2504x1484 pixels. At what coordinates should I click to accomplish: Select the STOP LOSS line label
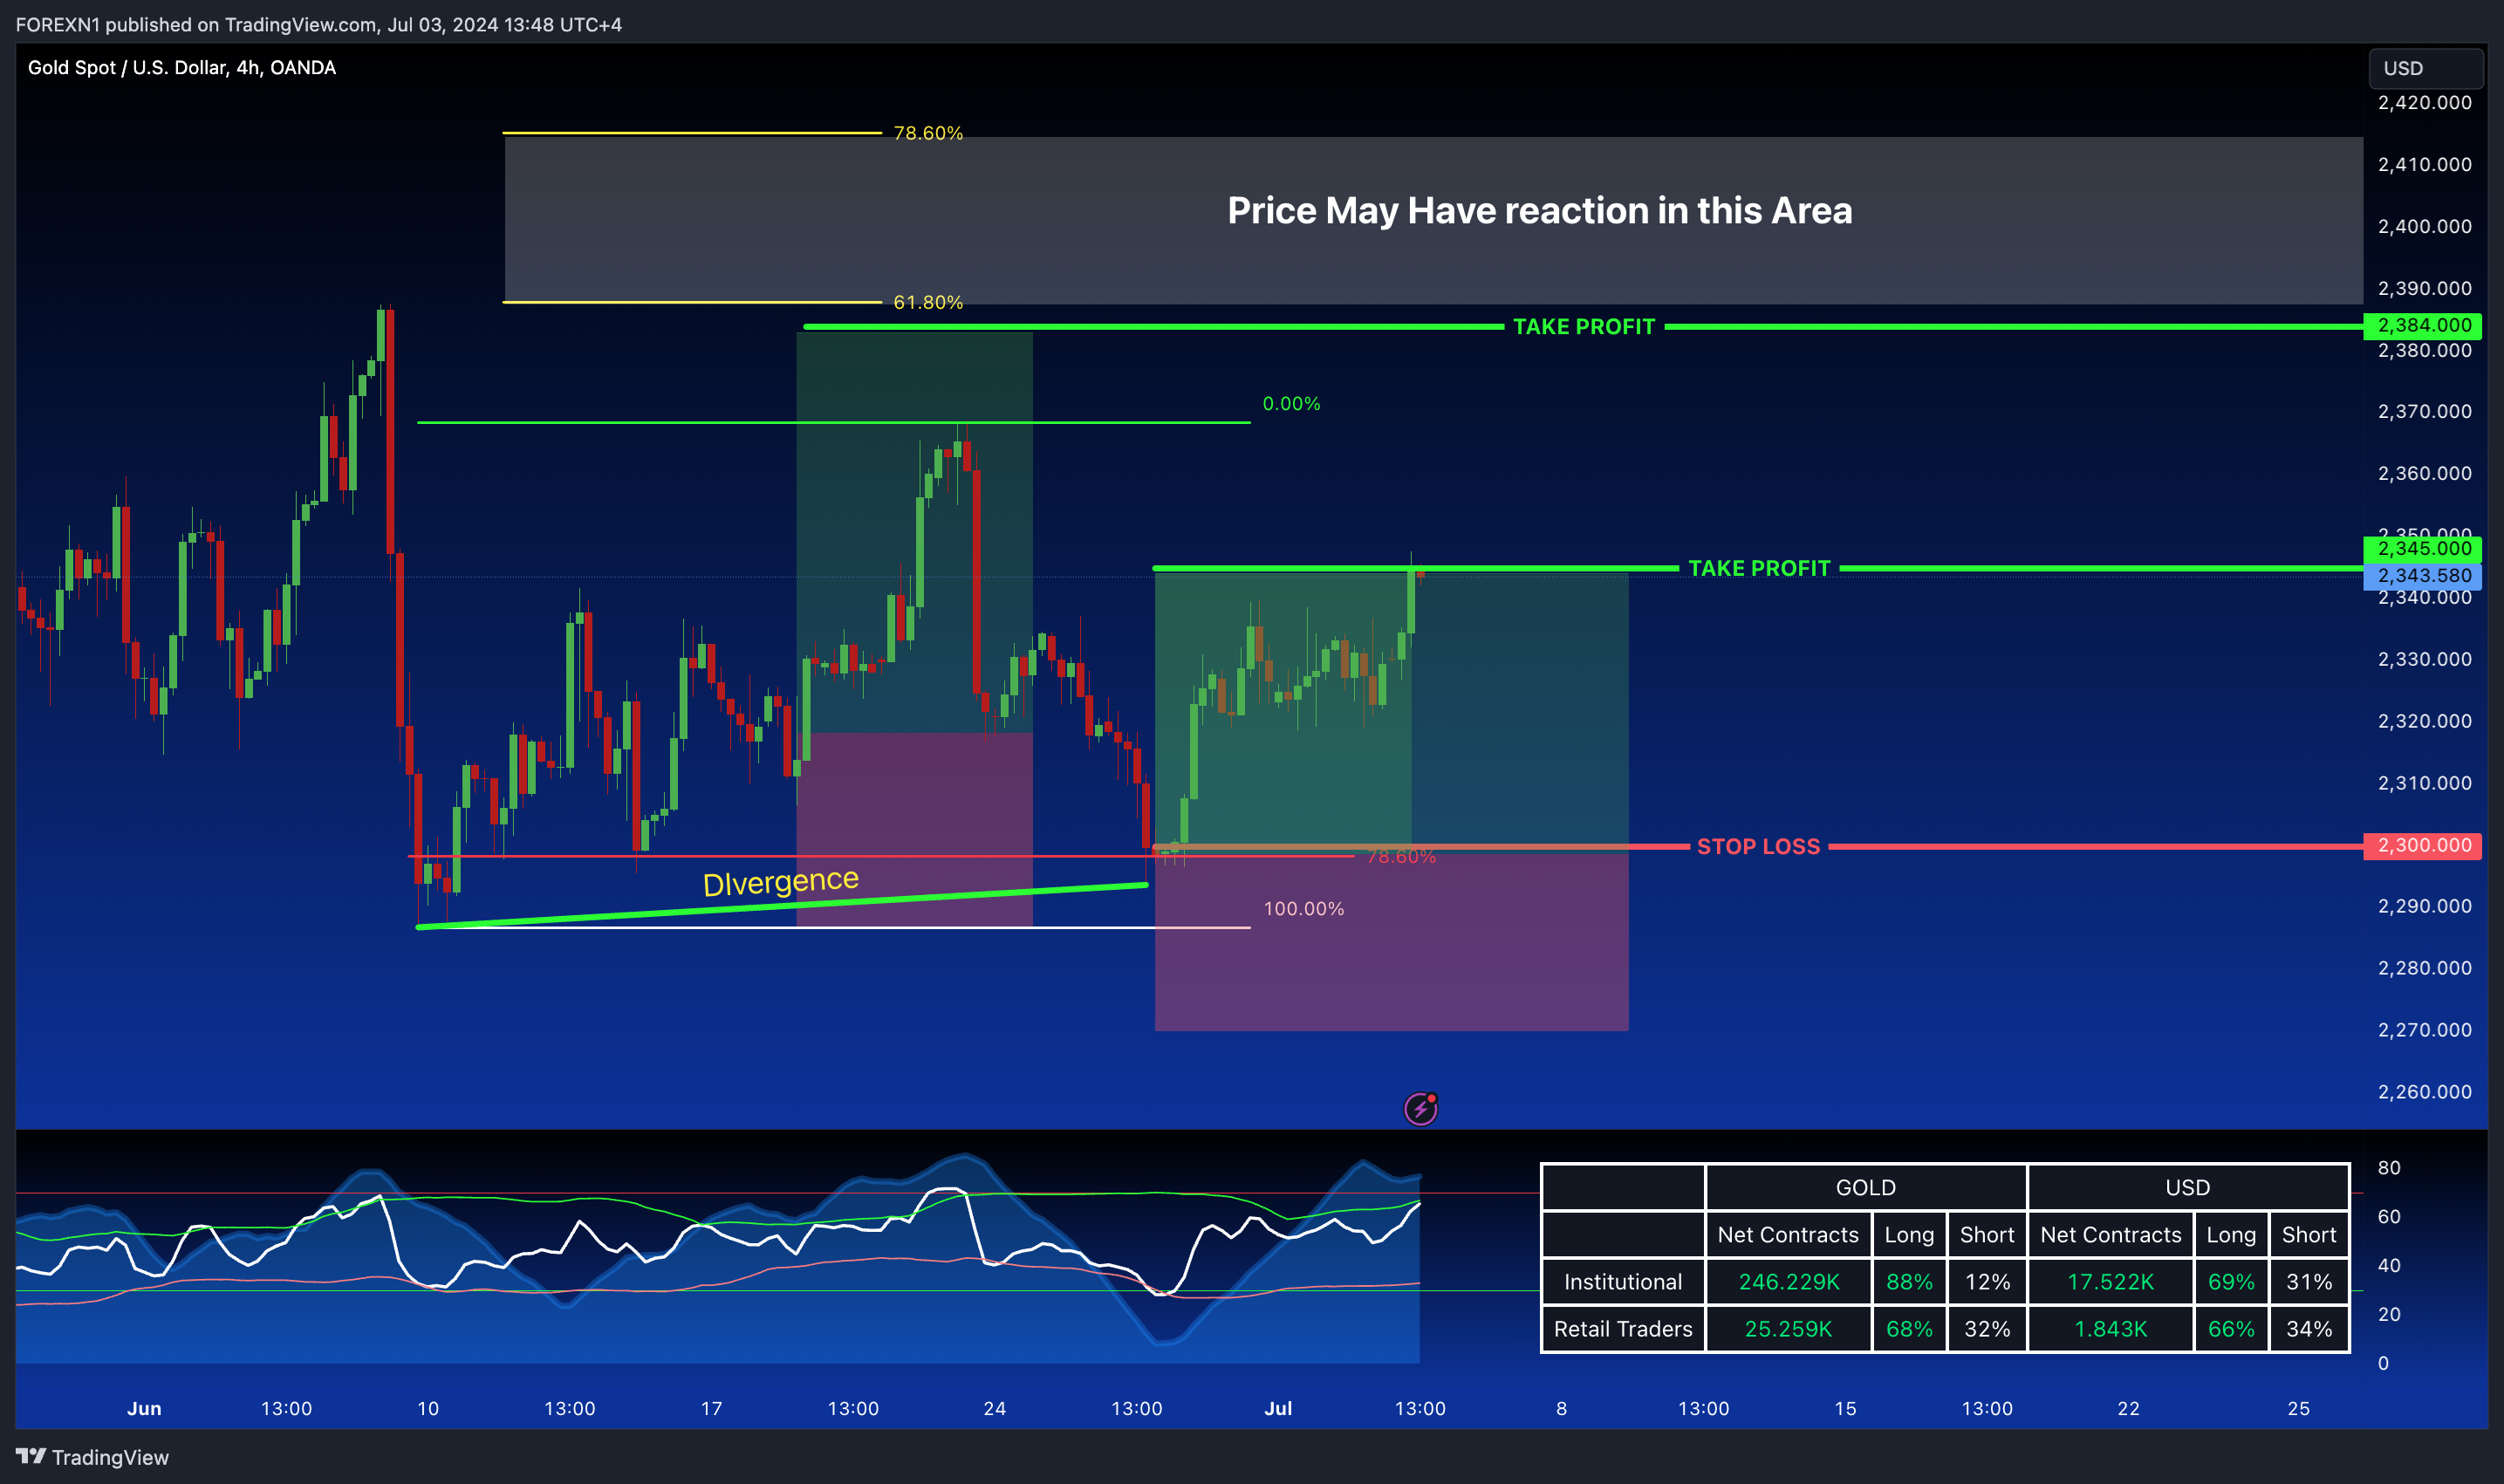pos(1758,846)
